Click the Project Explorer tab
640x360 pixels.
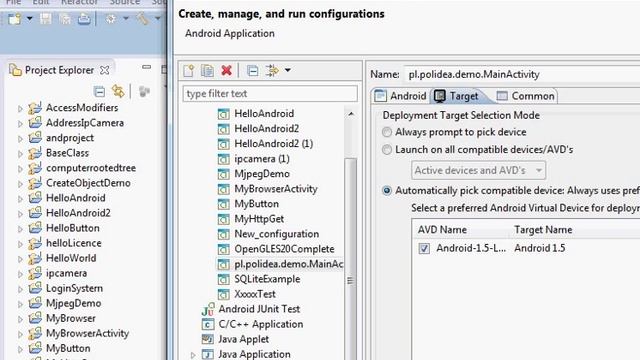point(59,70)
